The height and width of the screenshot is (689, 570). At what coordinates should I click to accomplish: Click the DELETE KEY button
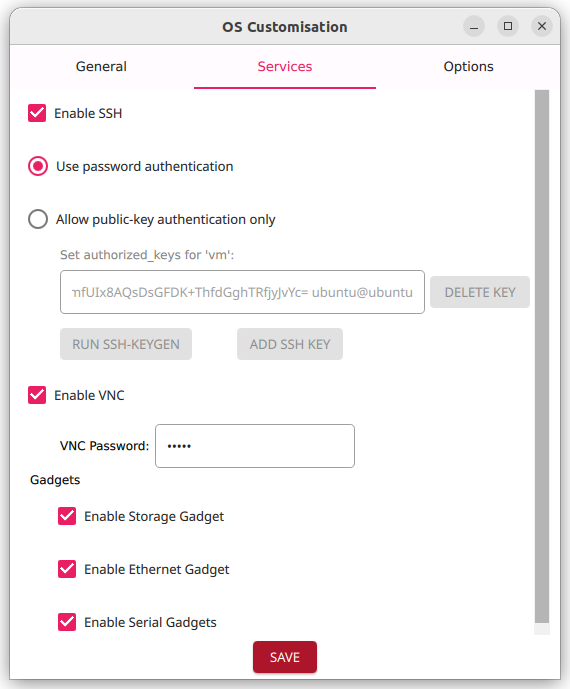pos(480,292)
